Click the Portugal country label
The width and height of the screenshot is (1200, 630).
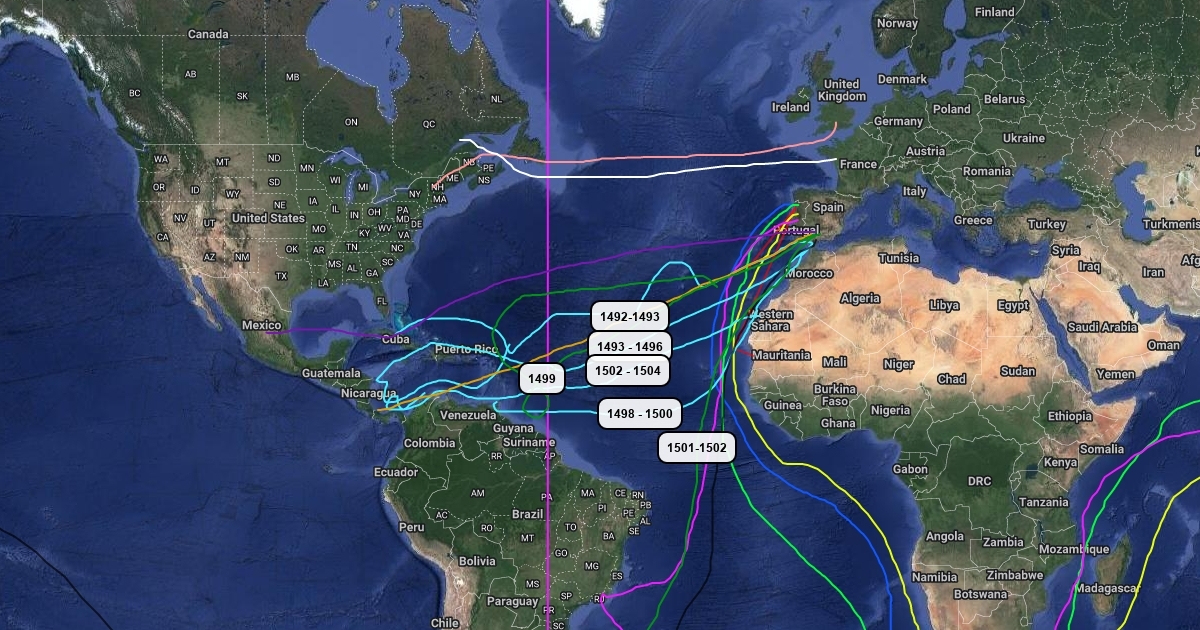pos(799,229)
